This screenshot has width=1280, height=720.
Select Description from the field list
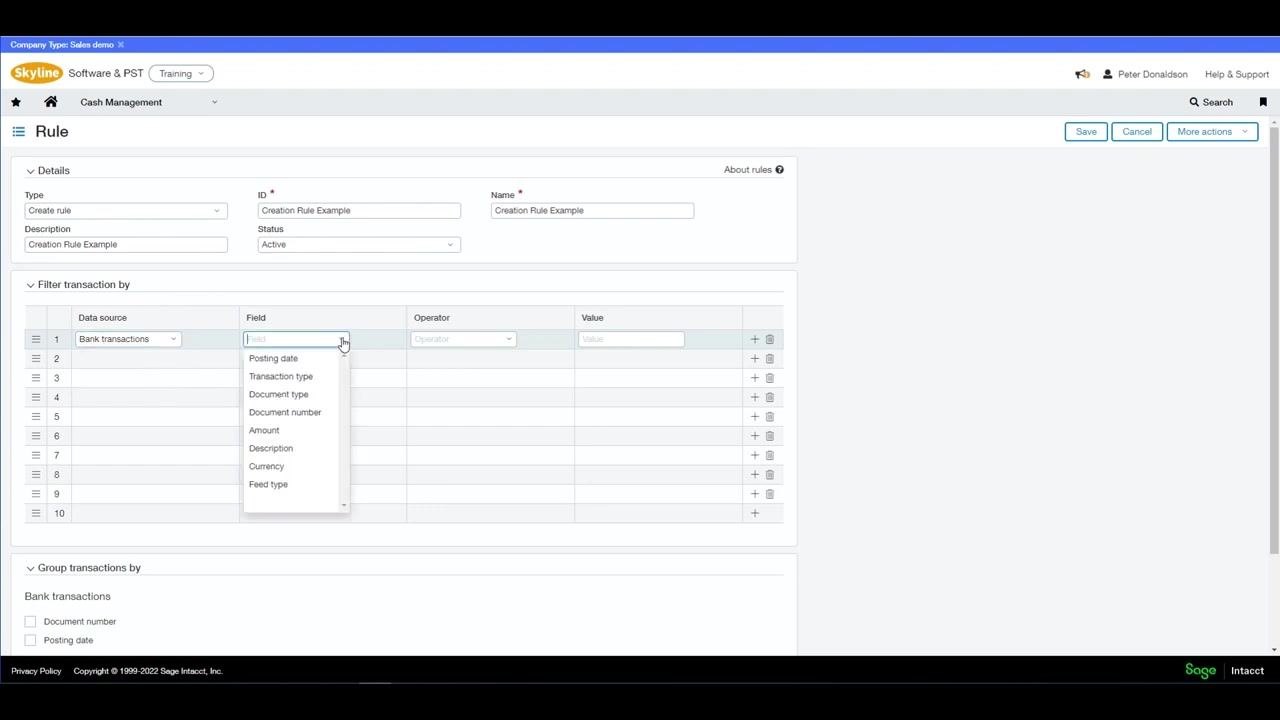[x=271, y=449]
